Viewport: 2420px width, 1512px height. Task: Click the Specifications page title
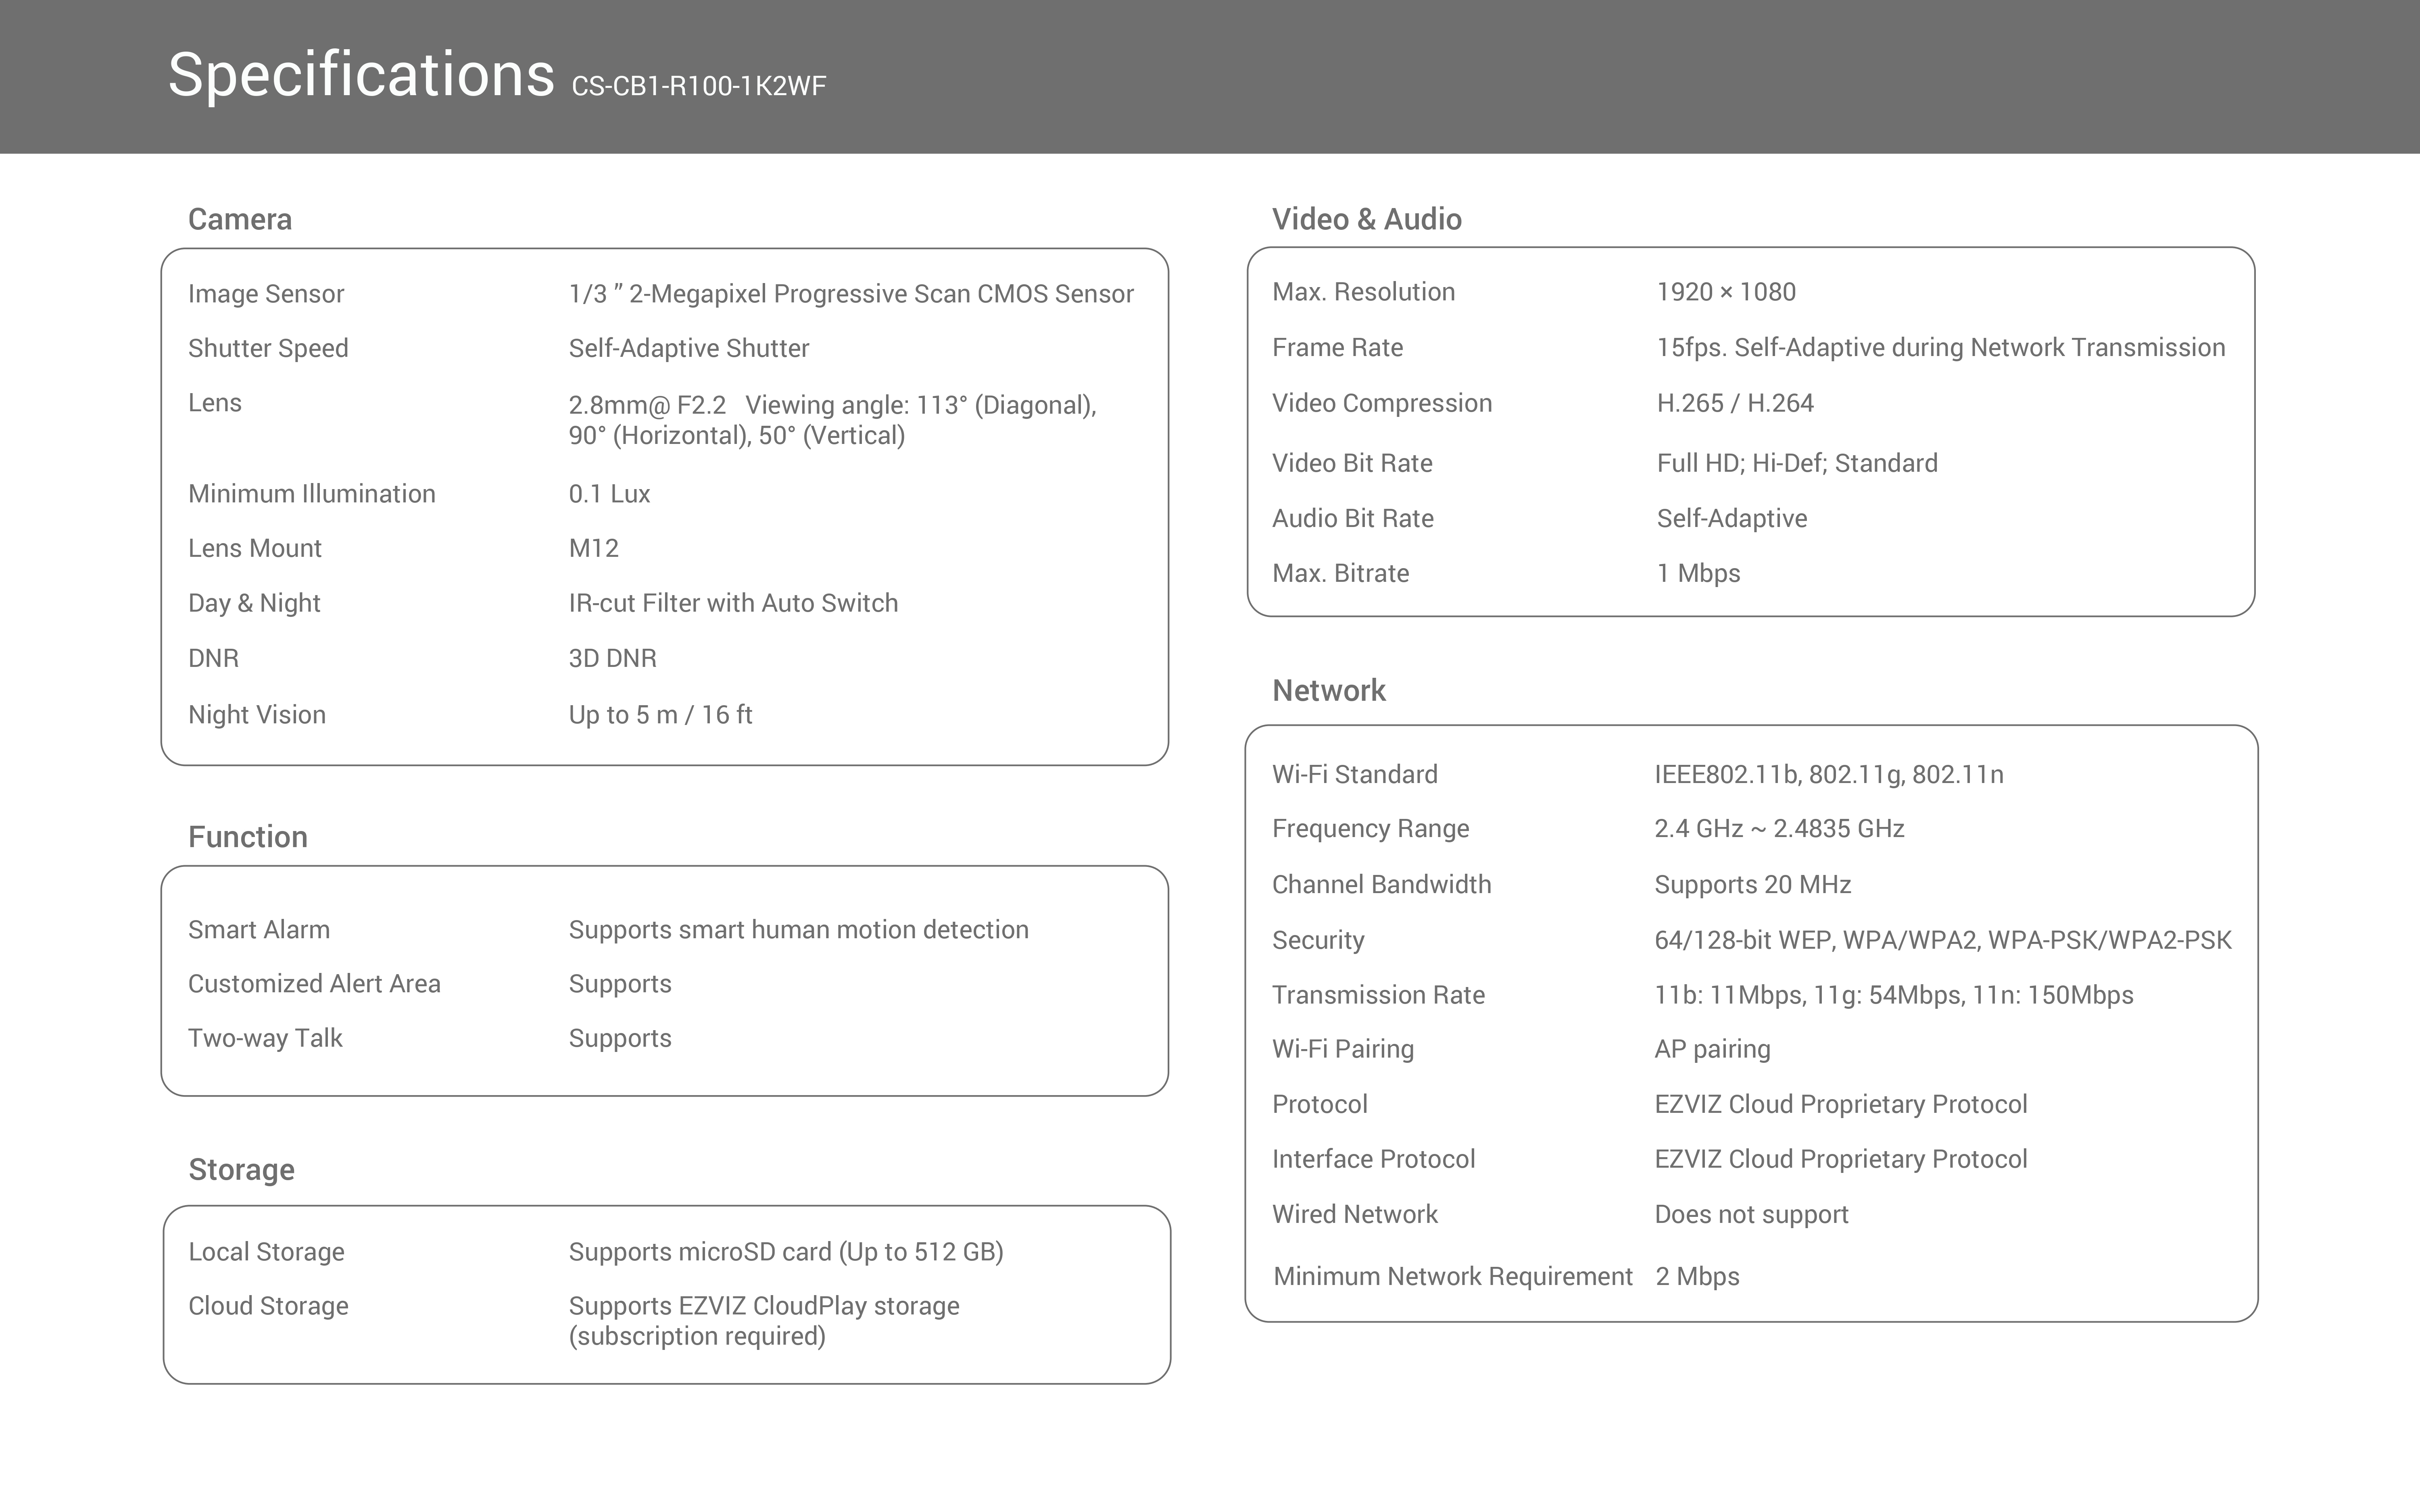[361, 76]
